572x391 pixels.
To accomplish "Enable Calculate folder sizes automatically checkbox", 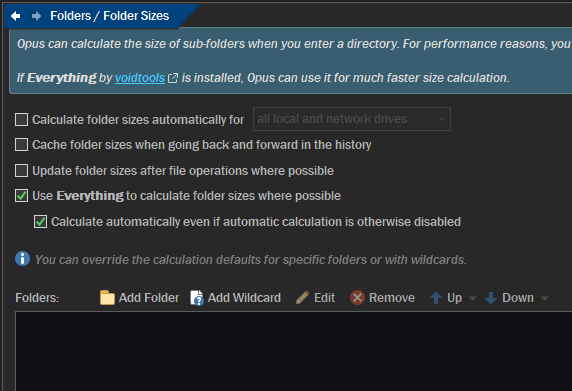I will point(21,119).
